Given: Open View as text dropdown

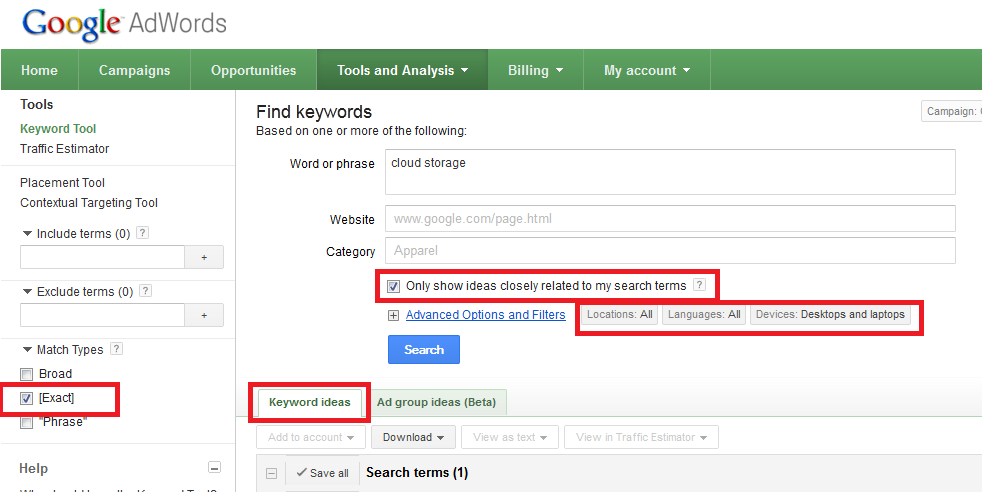Looking at the screenshot, I should 510,437.
